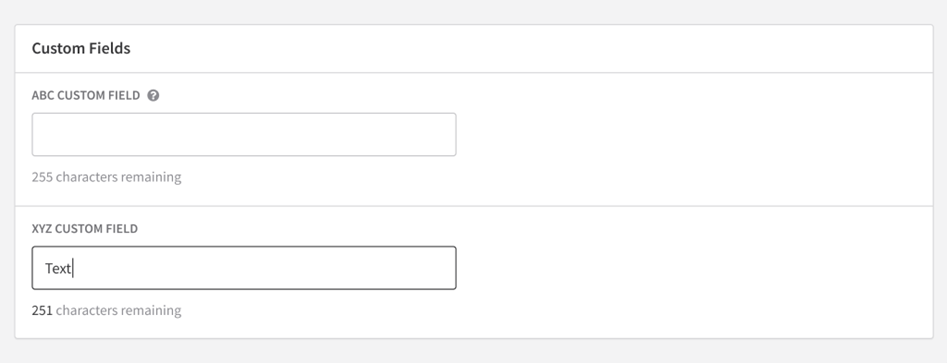Click the "XYZ CUSTOM FIELD" label
The image size is (947, 363).
tap(85, 229)
